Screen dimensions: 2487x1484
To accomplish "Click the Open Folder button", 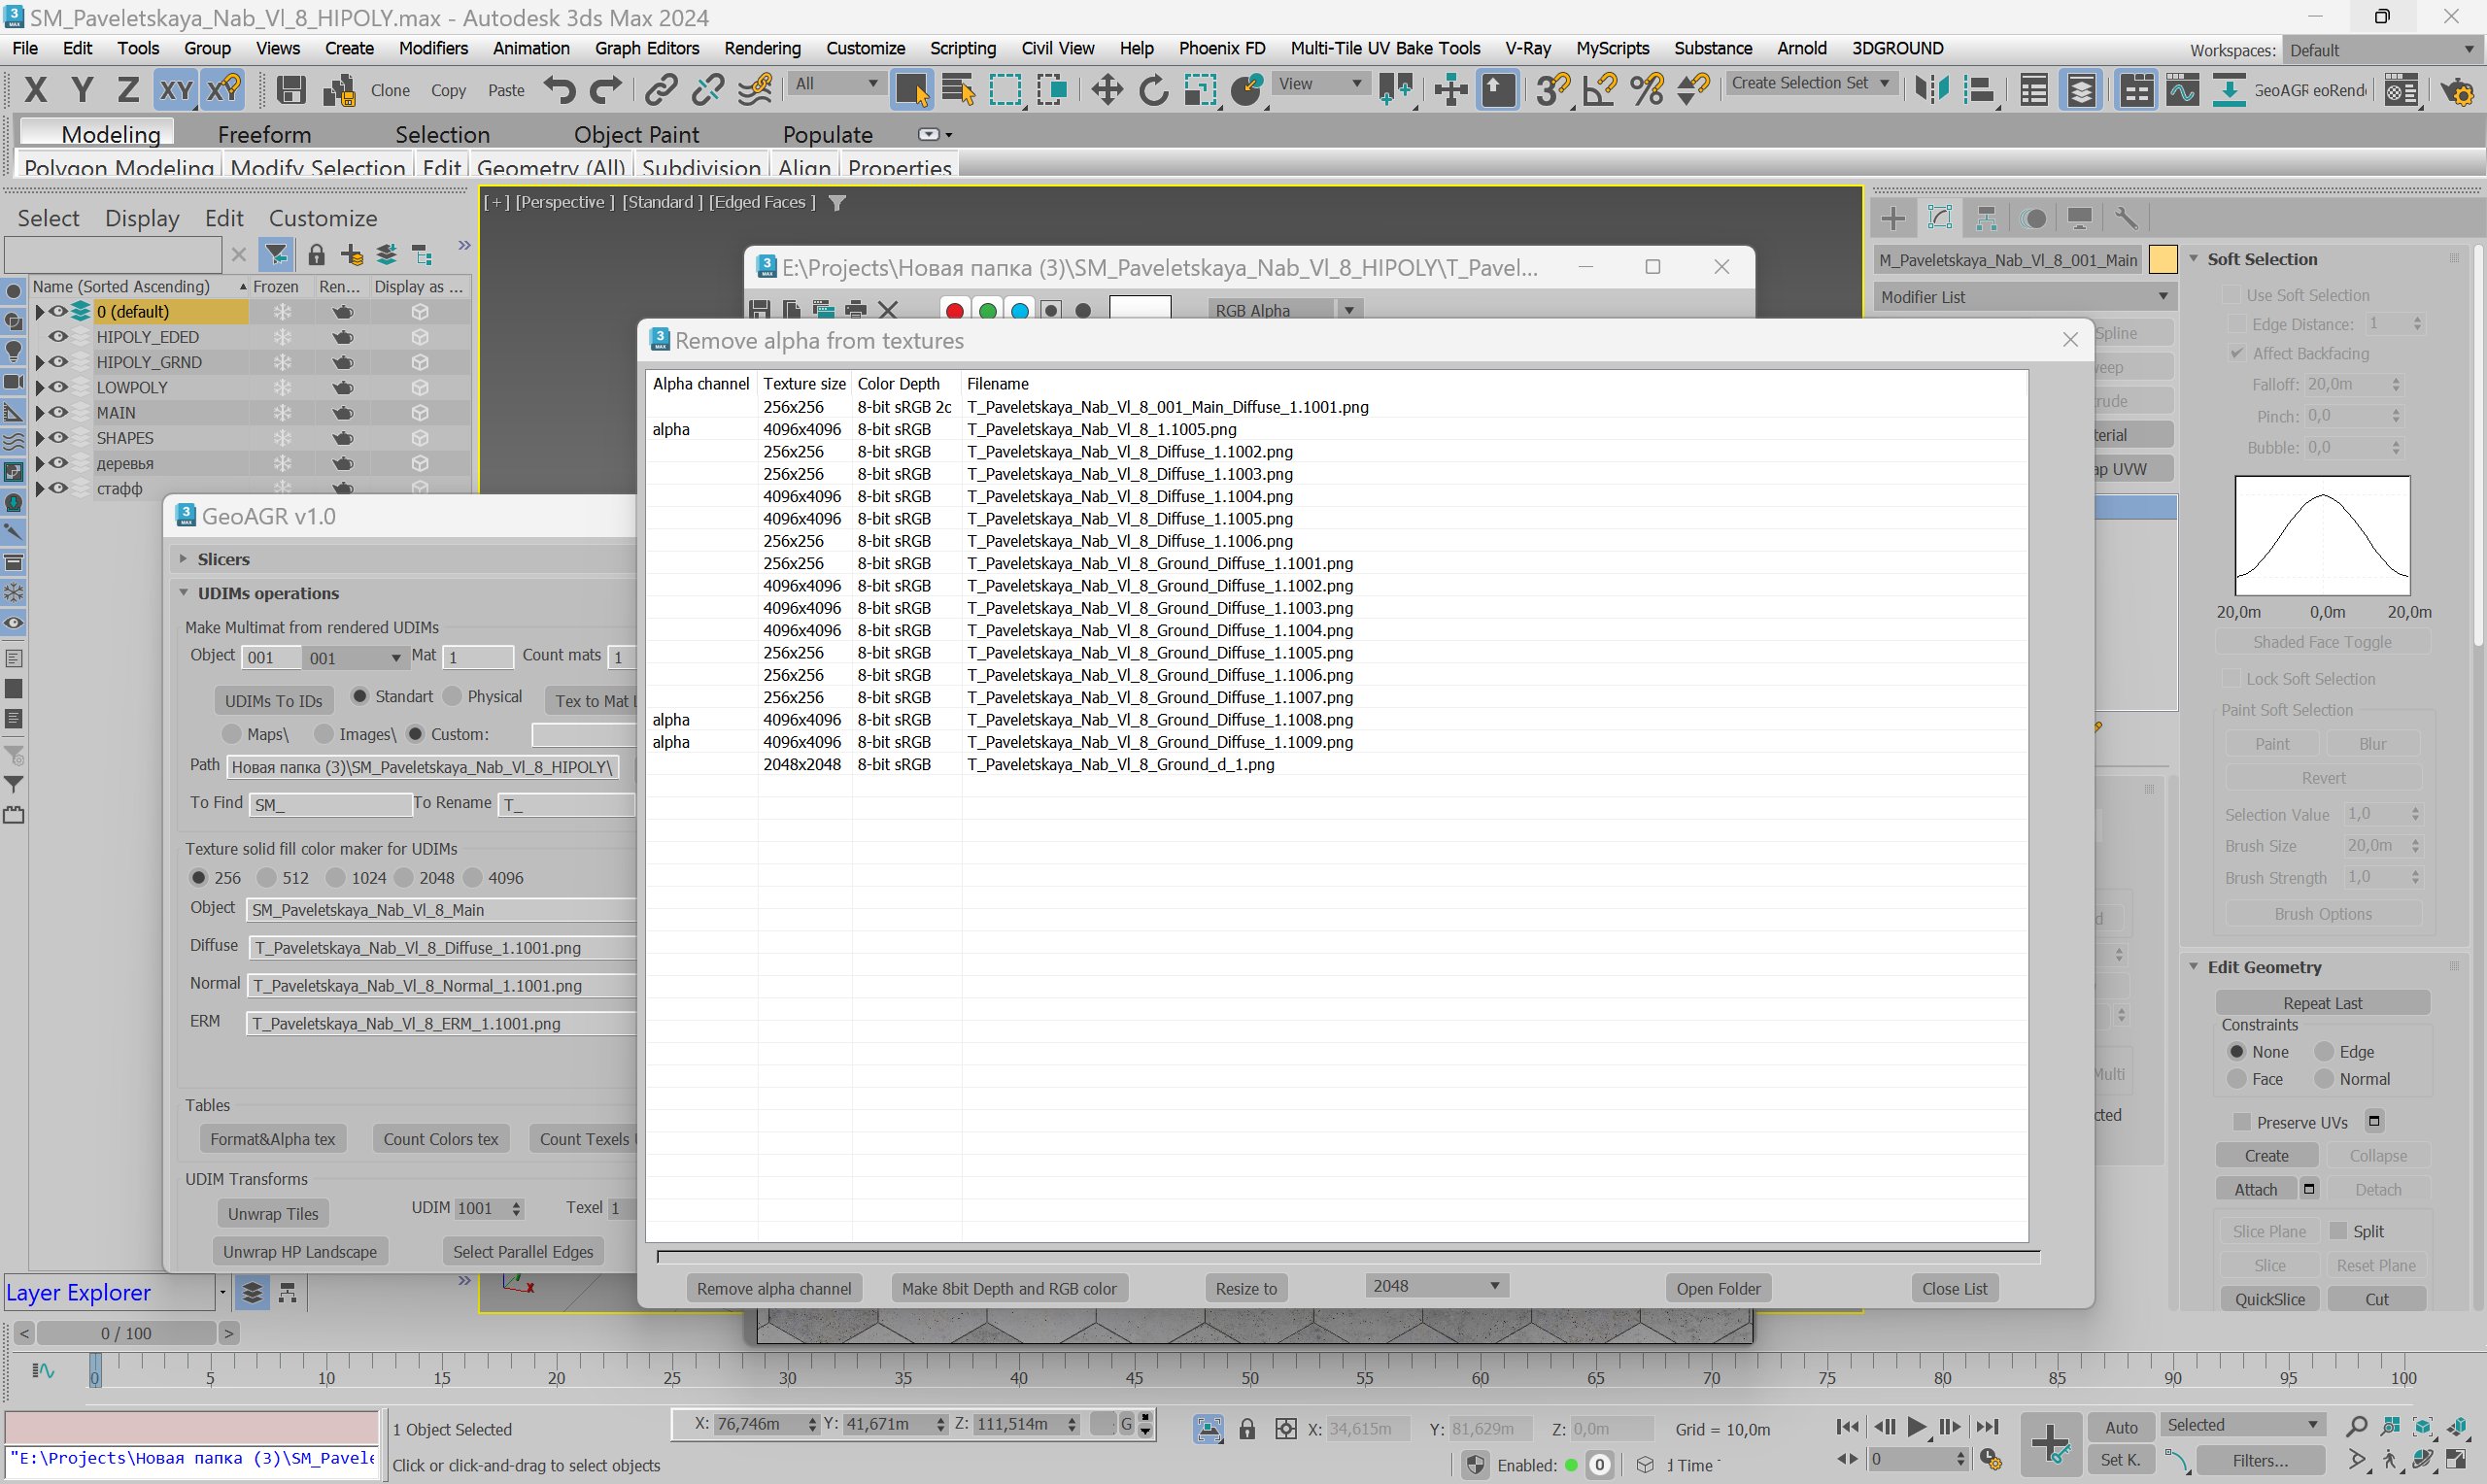I will point(1718,1289).
